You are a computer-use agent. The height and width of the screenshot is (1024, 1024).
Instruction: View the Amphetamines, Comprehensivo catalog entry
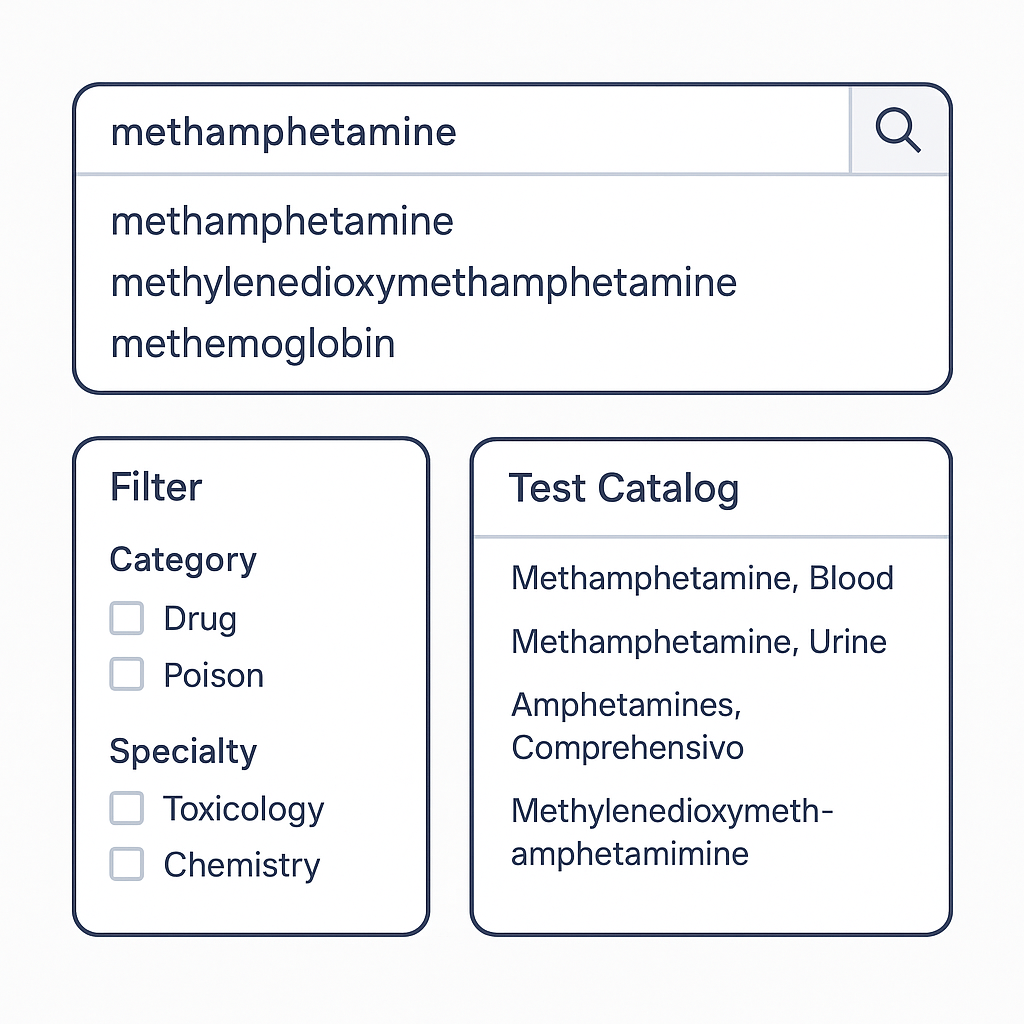pyautogui.click(x=627, y=726)
